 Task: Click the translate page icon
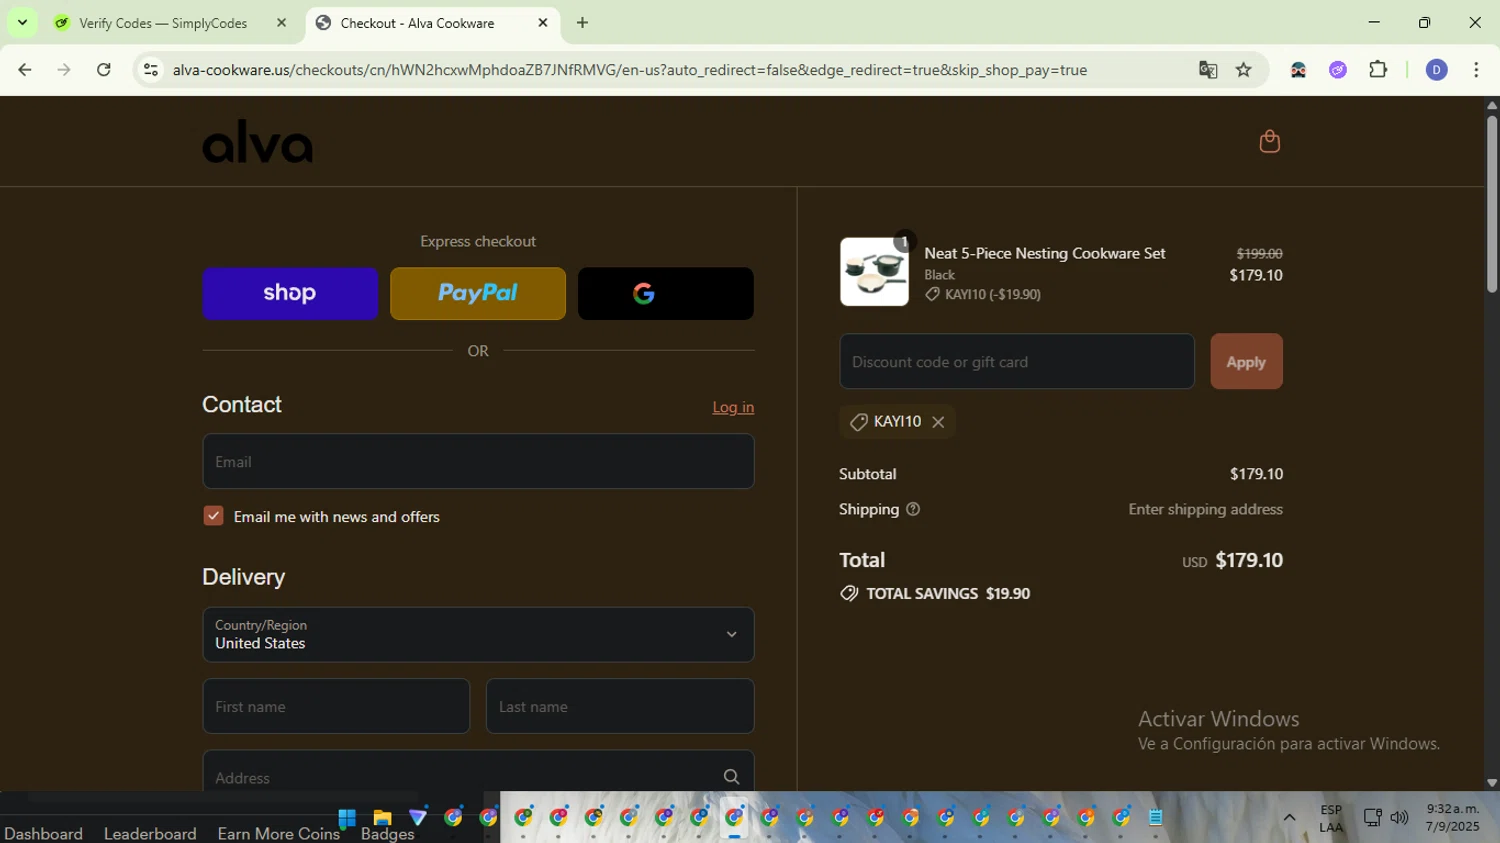(1208, 70)
